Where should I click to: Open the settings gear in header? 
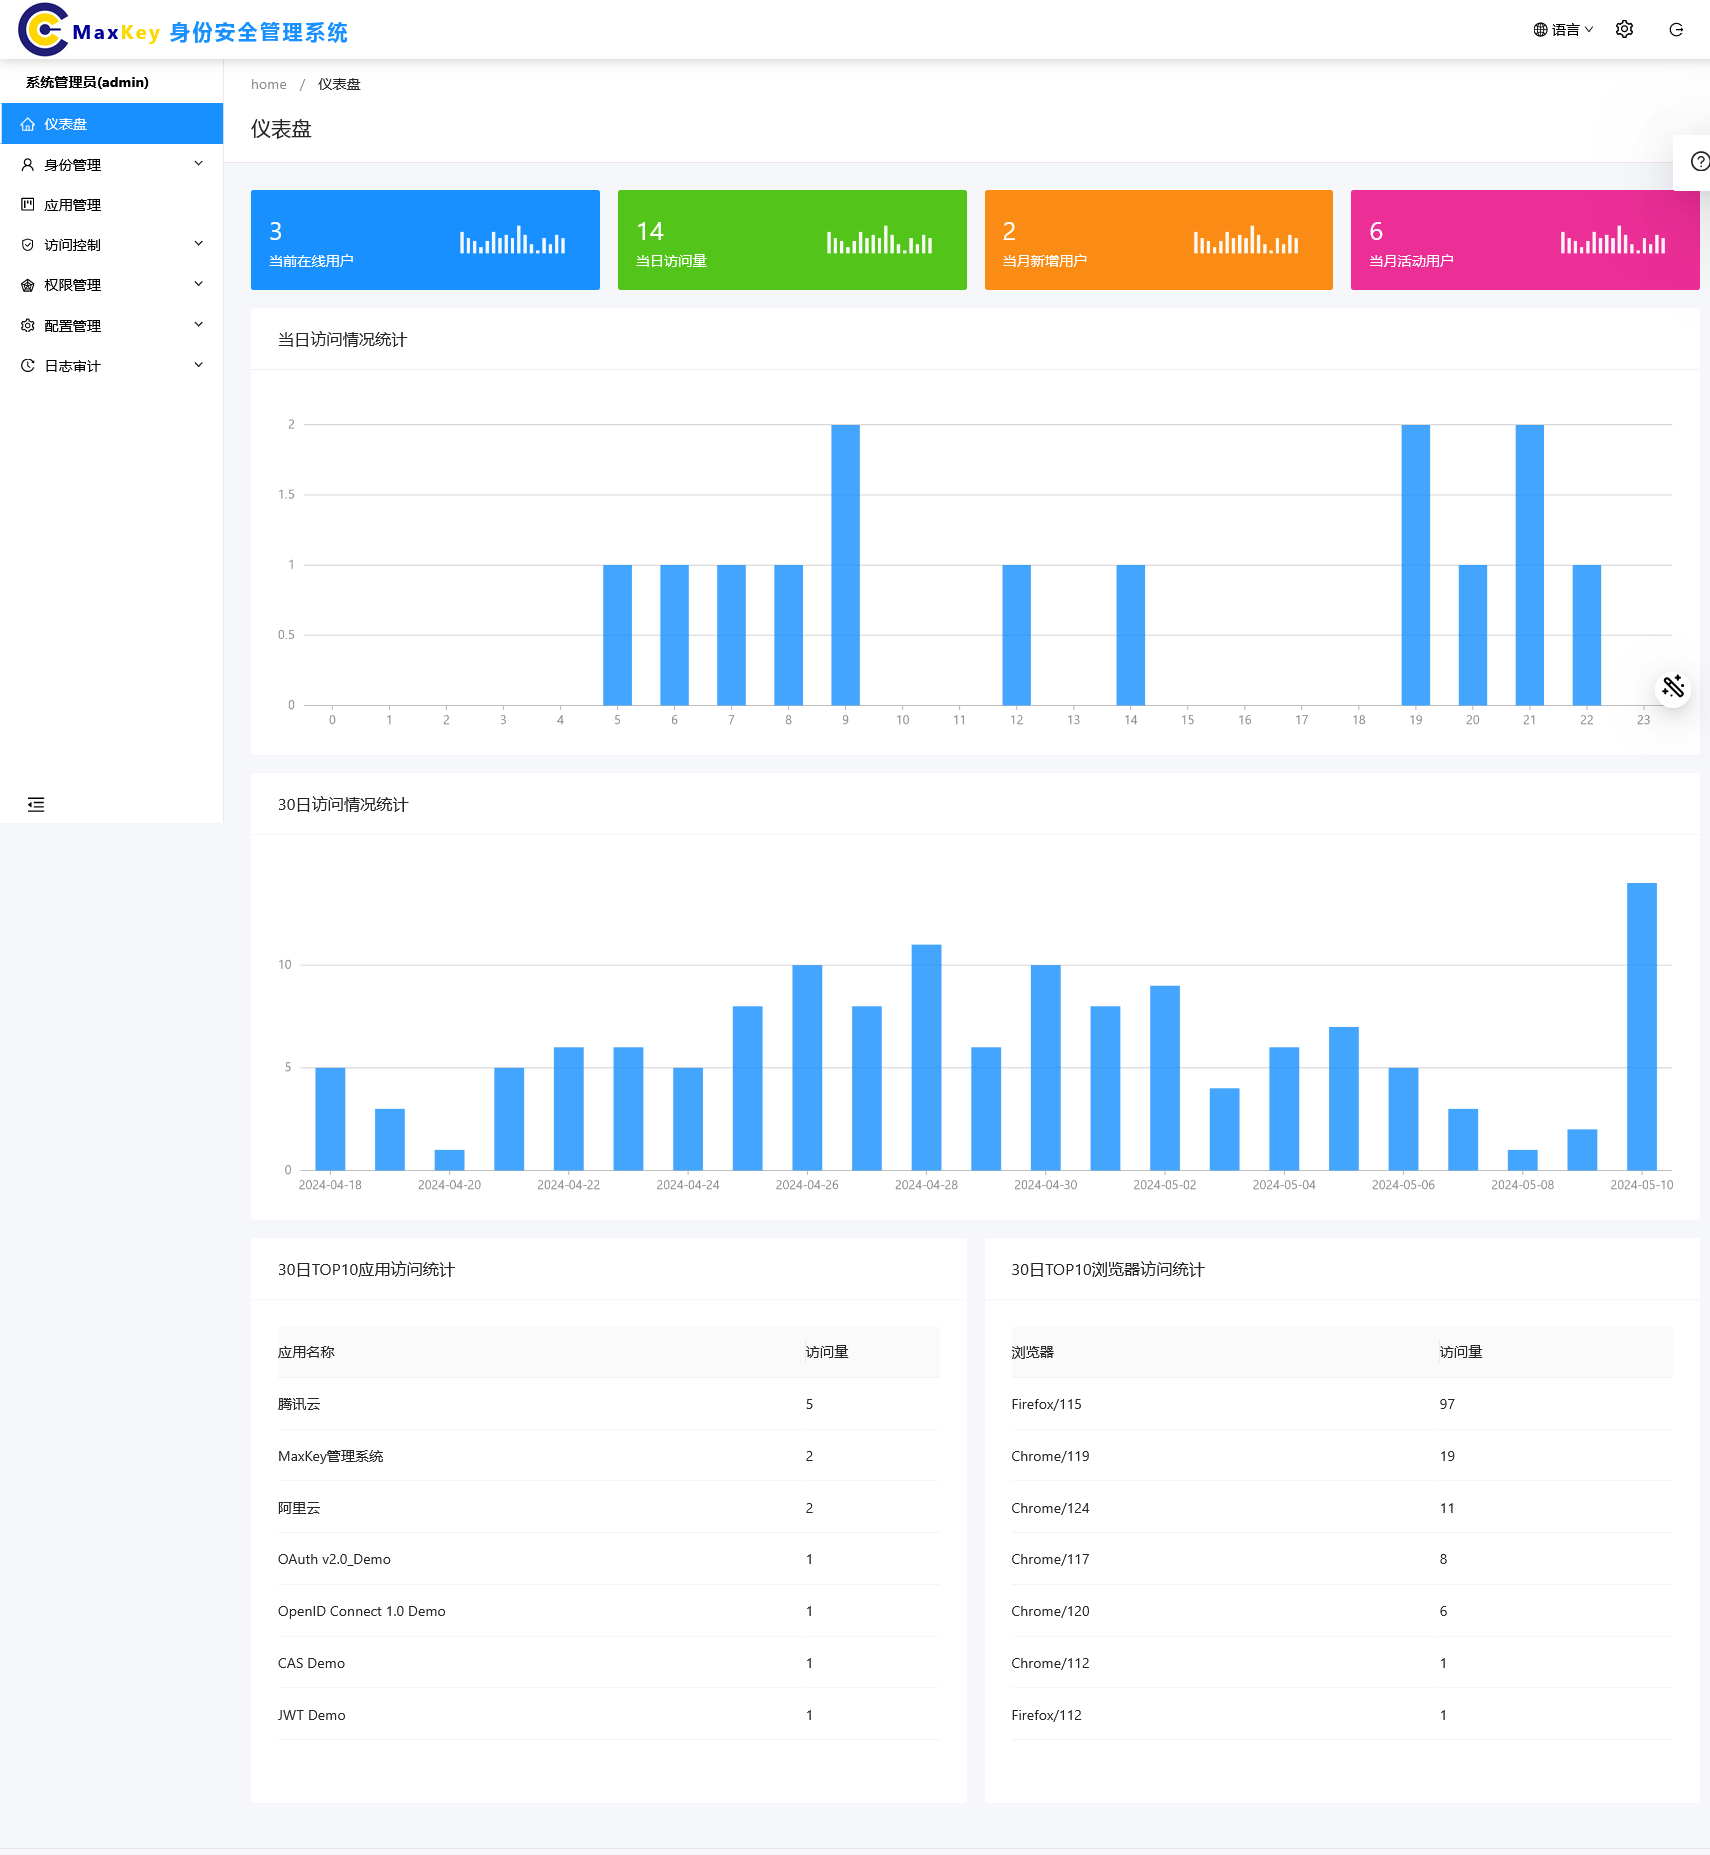coord(1624,30)
